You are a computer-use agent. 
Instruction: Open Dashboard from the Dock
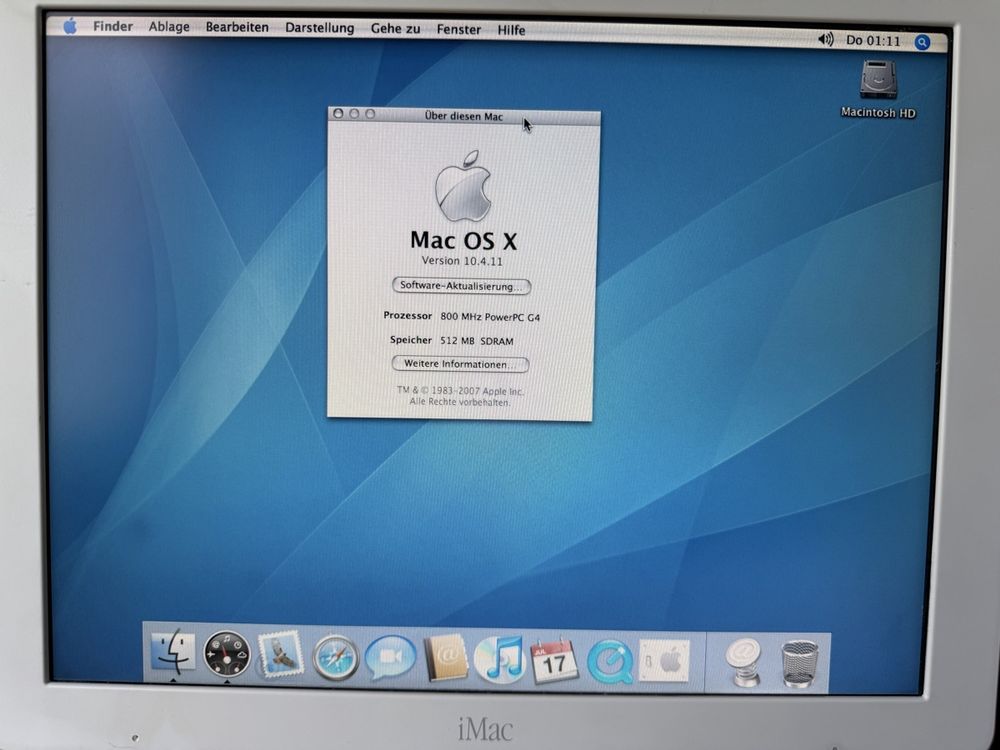click(227, 654)
